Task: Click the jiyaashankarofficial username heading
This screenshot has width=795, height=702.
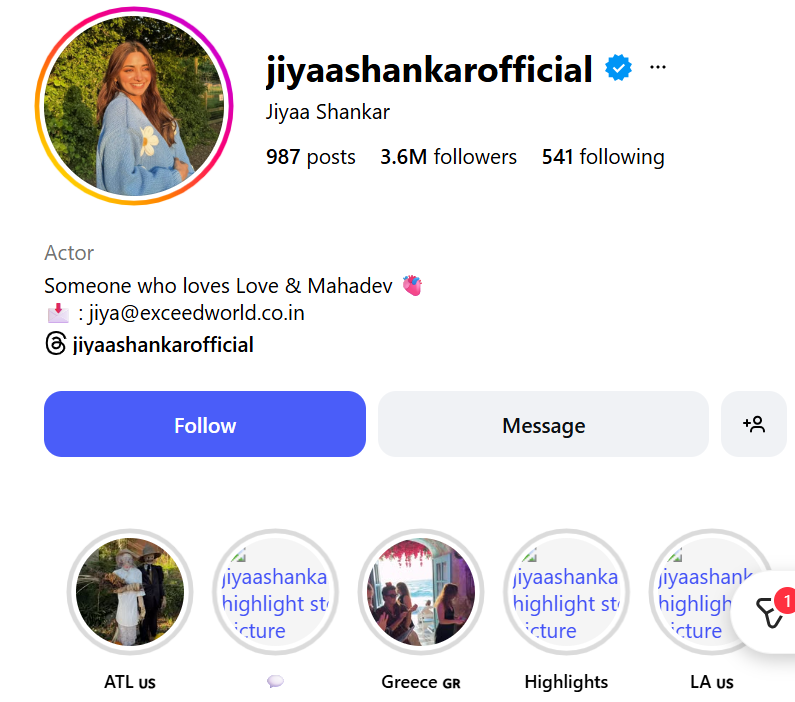Action: 429,69
